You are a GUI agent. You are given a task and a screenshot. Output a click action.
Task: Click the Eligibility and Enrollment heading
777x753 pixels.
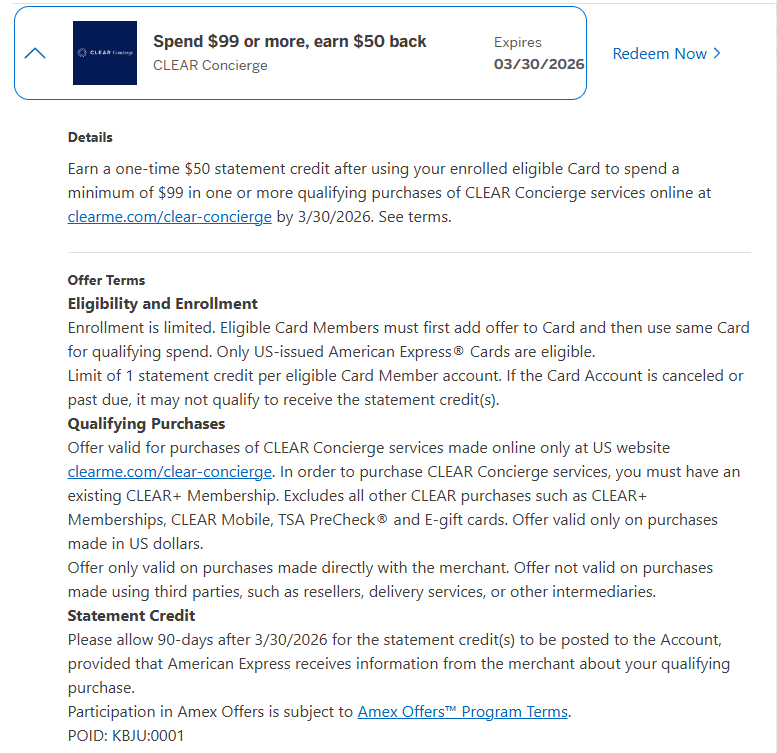coord(162,303)
